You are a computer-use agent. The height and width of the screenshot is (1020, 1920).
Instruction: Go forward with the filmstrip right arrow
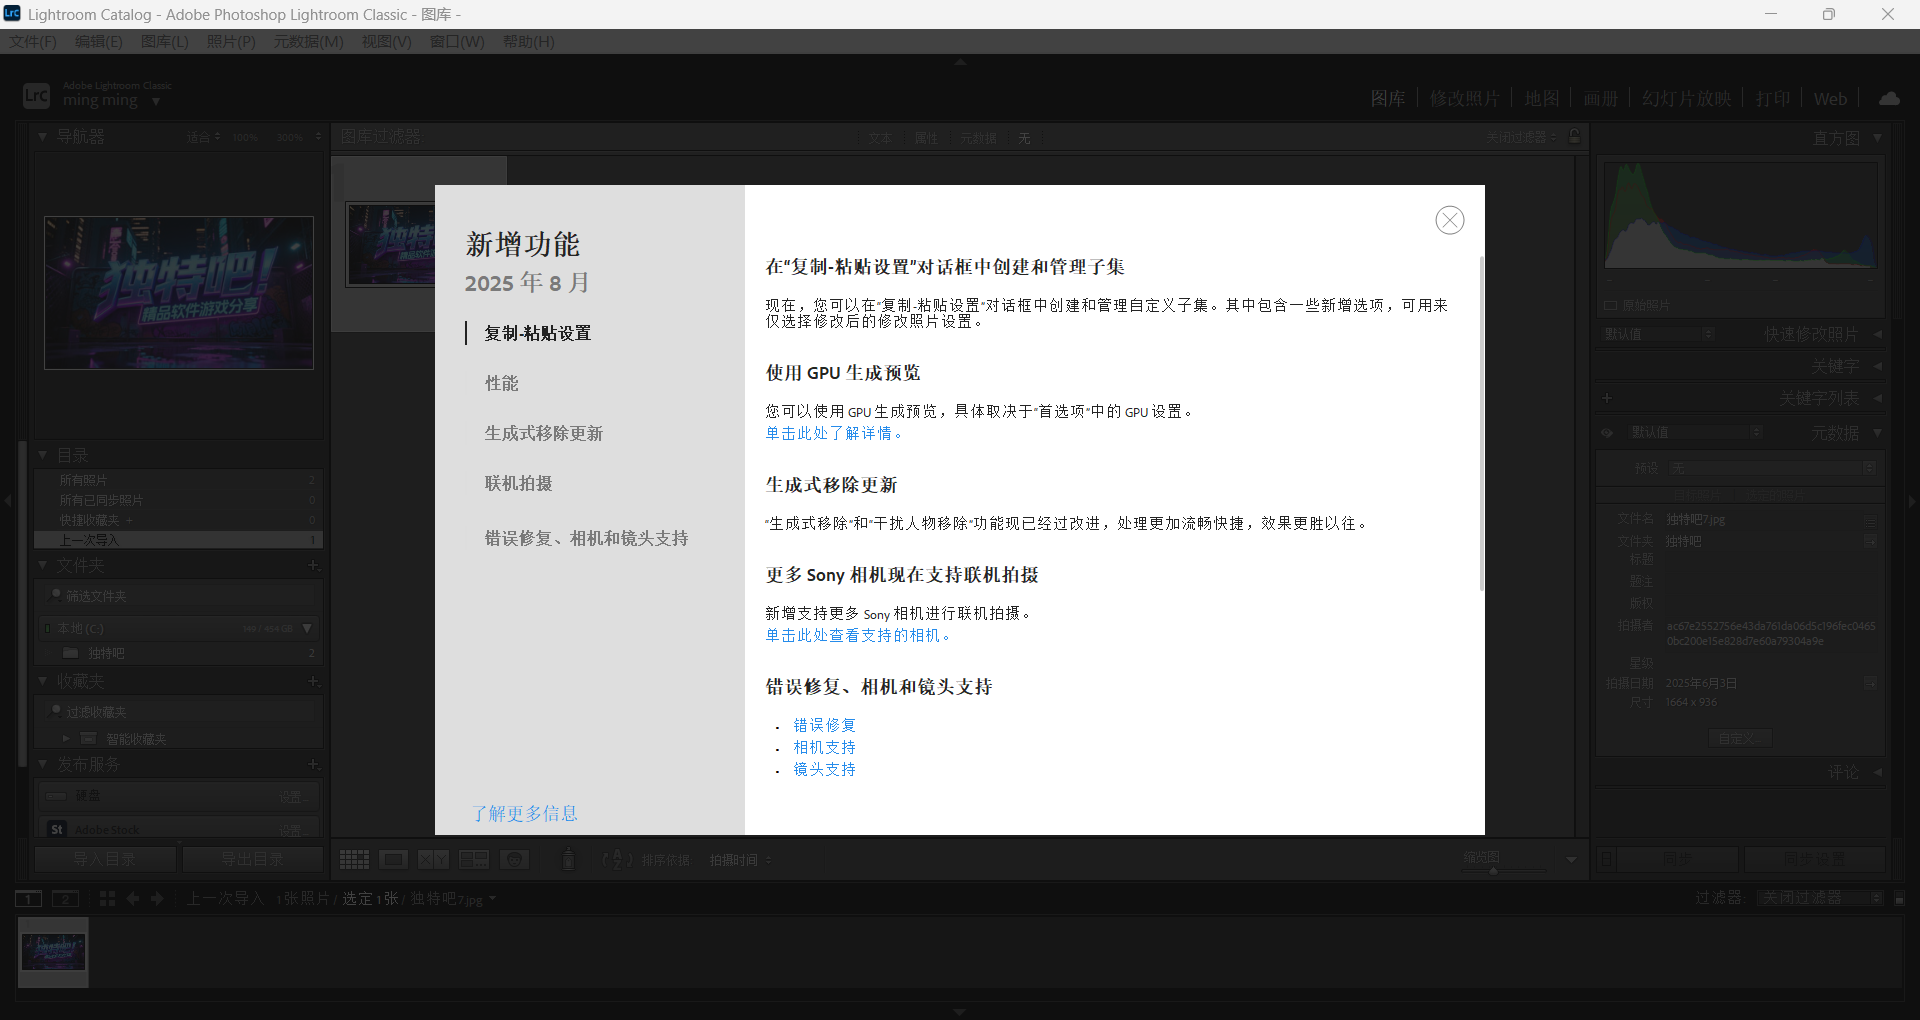[x=157, y=898]
